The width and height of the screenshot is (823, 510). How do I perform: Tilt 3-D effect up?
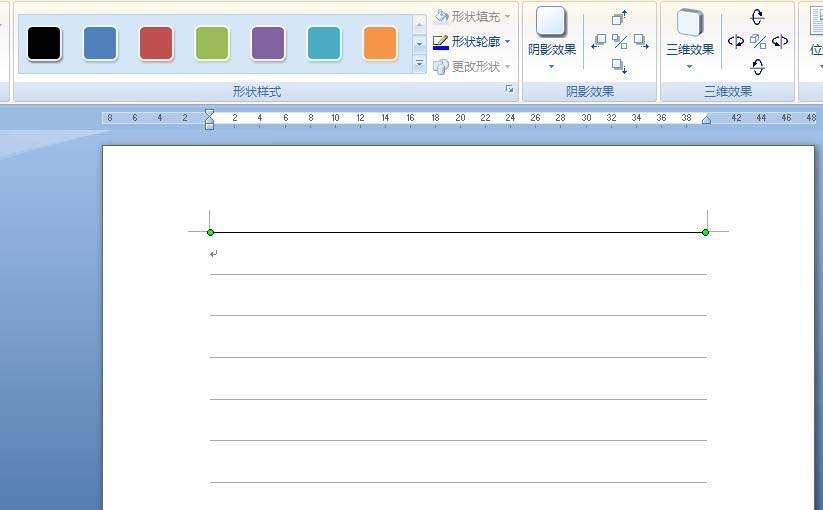coord(757,17)
